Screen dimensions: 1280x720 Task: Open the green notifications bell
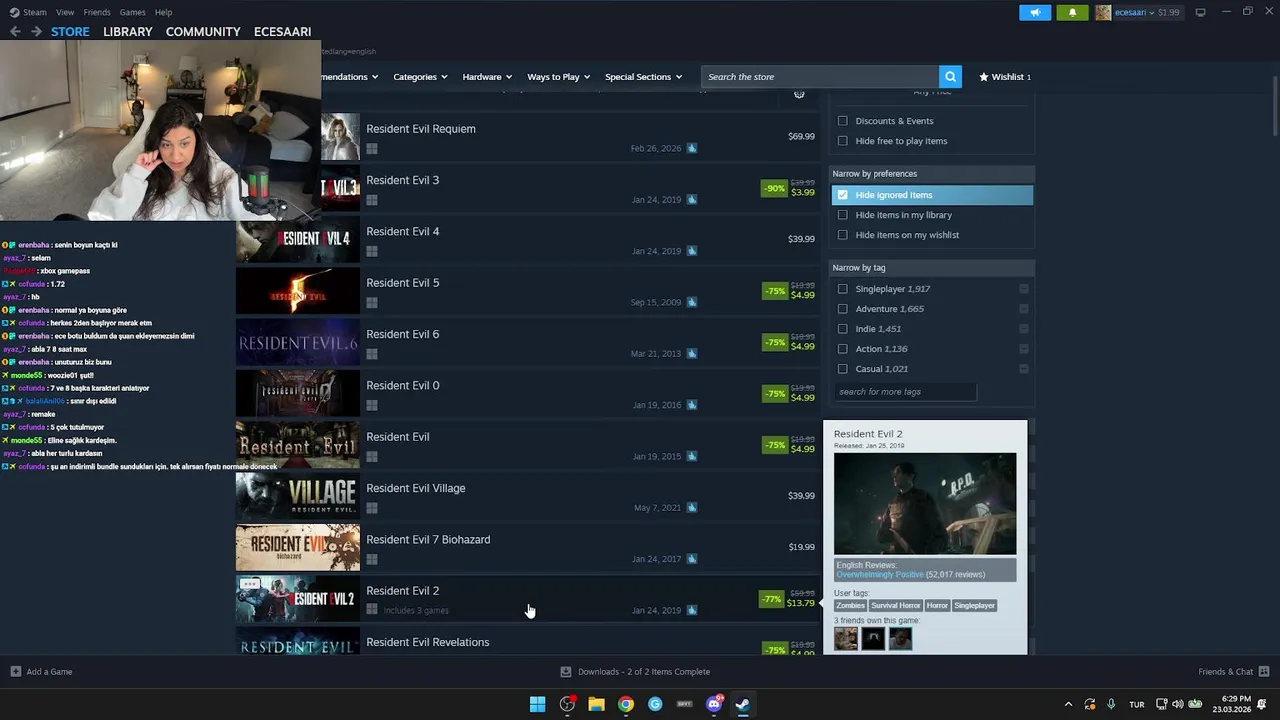pos(1072,12)
